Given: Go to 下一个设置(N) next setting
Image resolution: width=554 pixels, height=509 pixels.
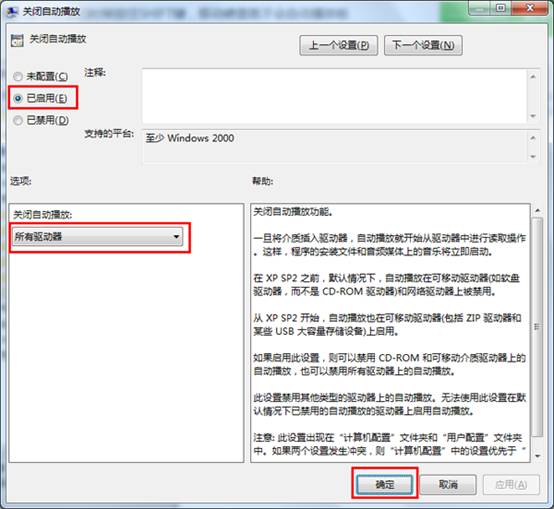Looking at the screenshot, I should (423, 45).
